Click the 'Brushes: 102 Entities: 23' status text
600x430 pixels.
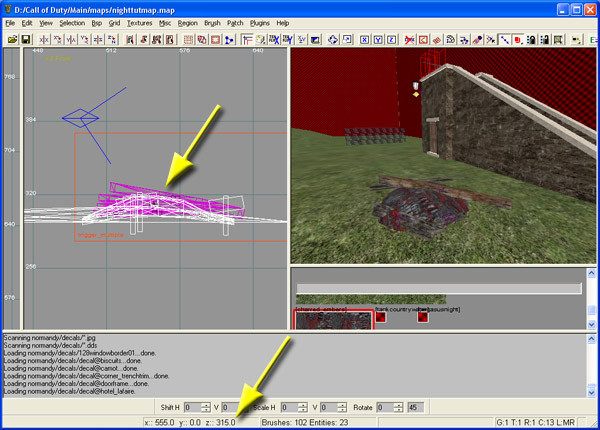point(305,422)
